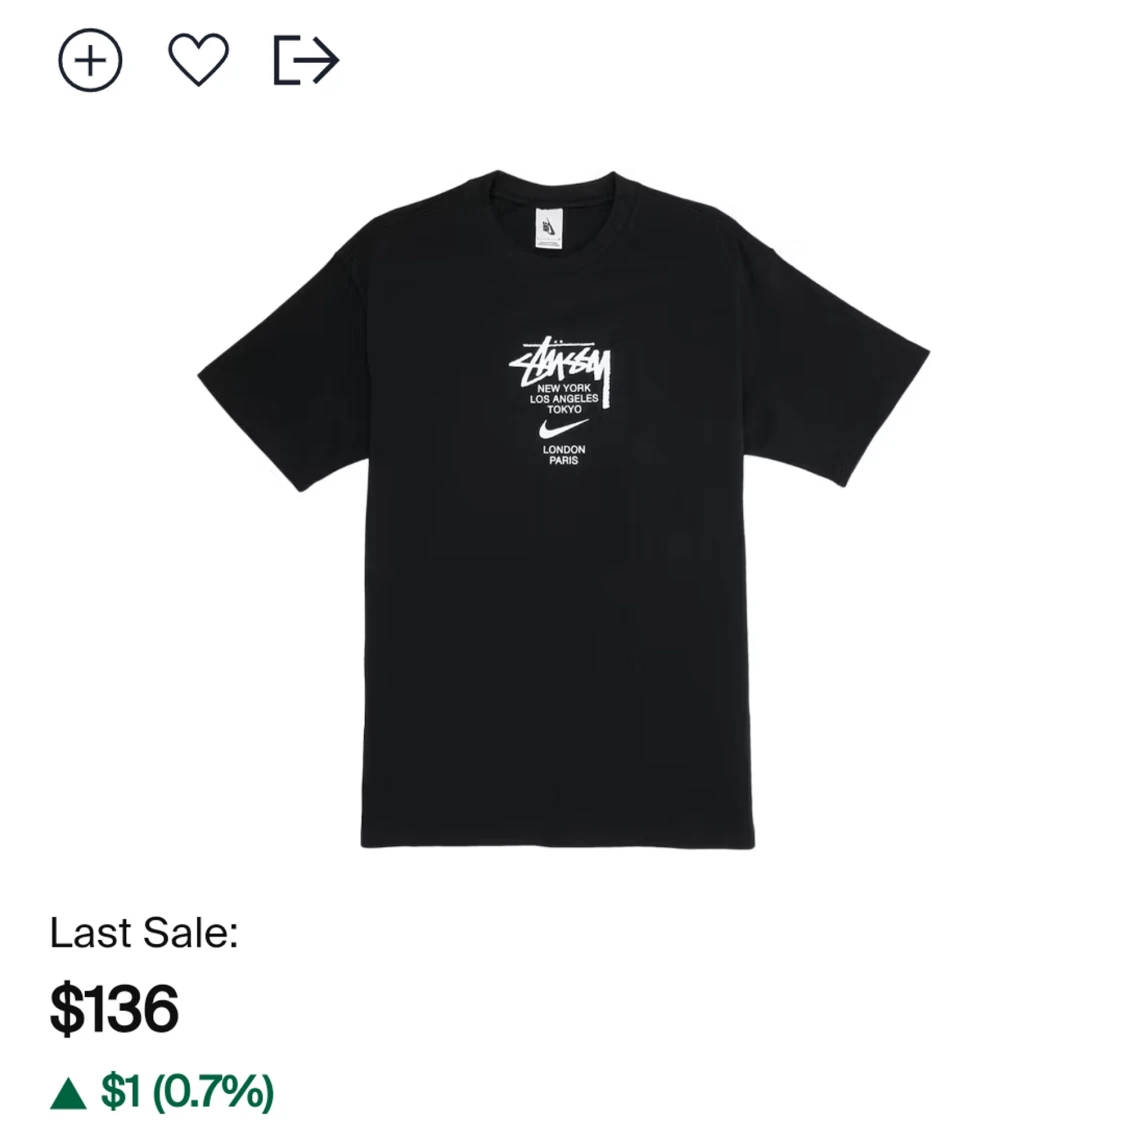The height and width of the screenshot is (1125, 1125).
Task: Click the $1 (0.7%) price change text
Action: click(x=187, y=1091)
